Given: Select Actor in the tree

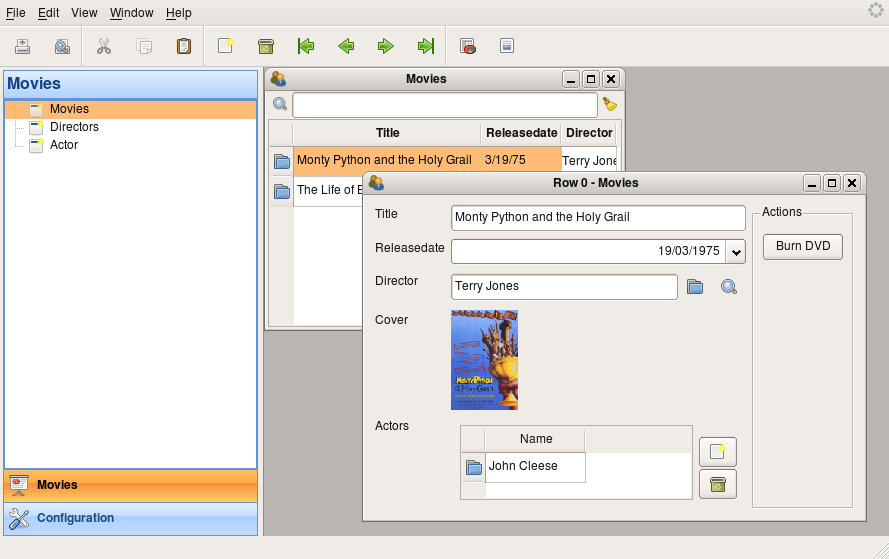Looking at the screenshot, I should pos(64,145).
